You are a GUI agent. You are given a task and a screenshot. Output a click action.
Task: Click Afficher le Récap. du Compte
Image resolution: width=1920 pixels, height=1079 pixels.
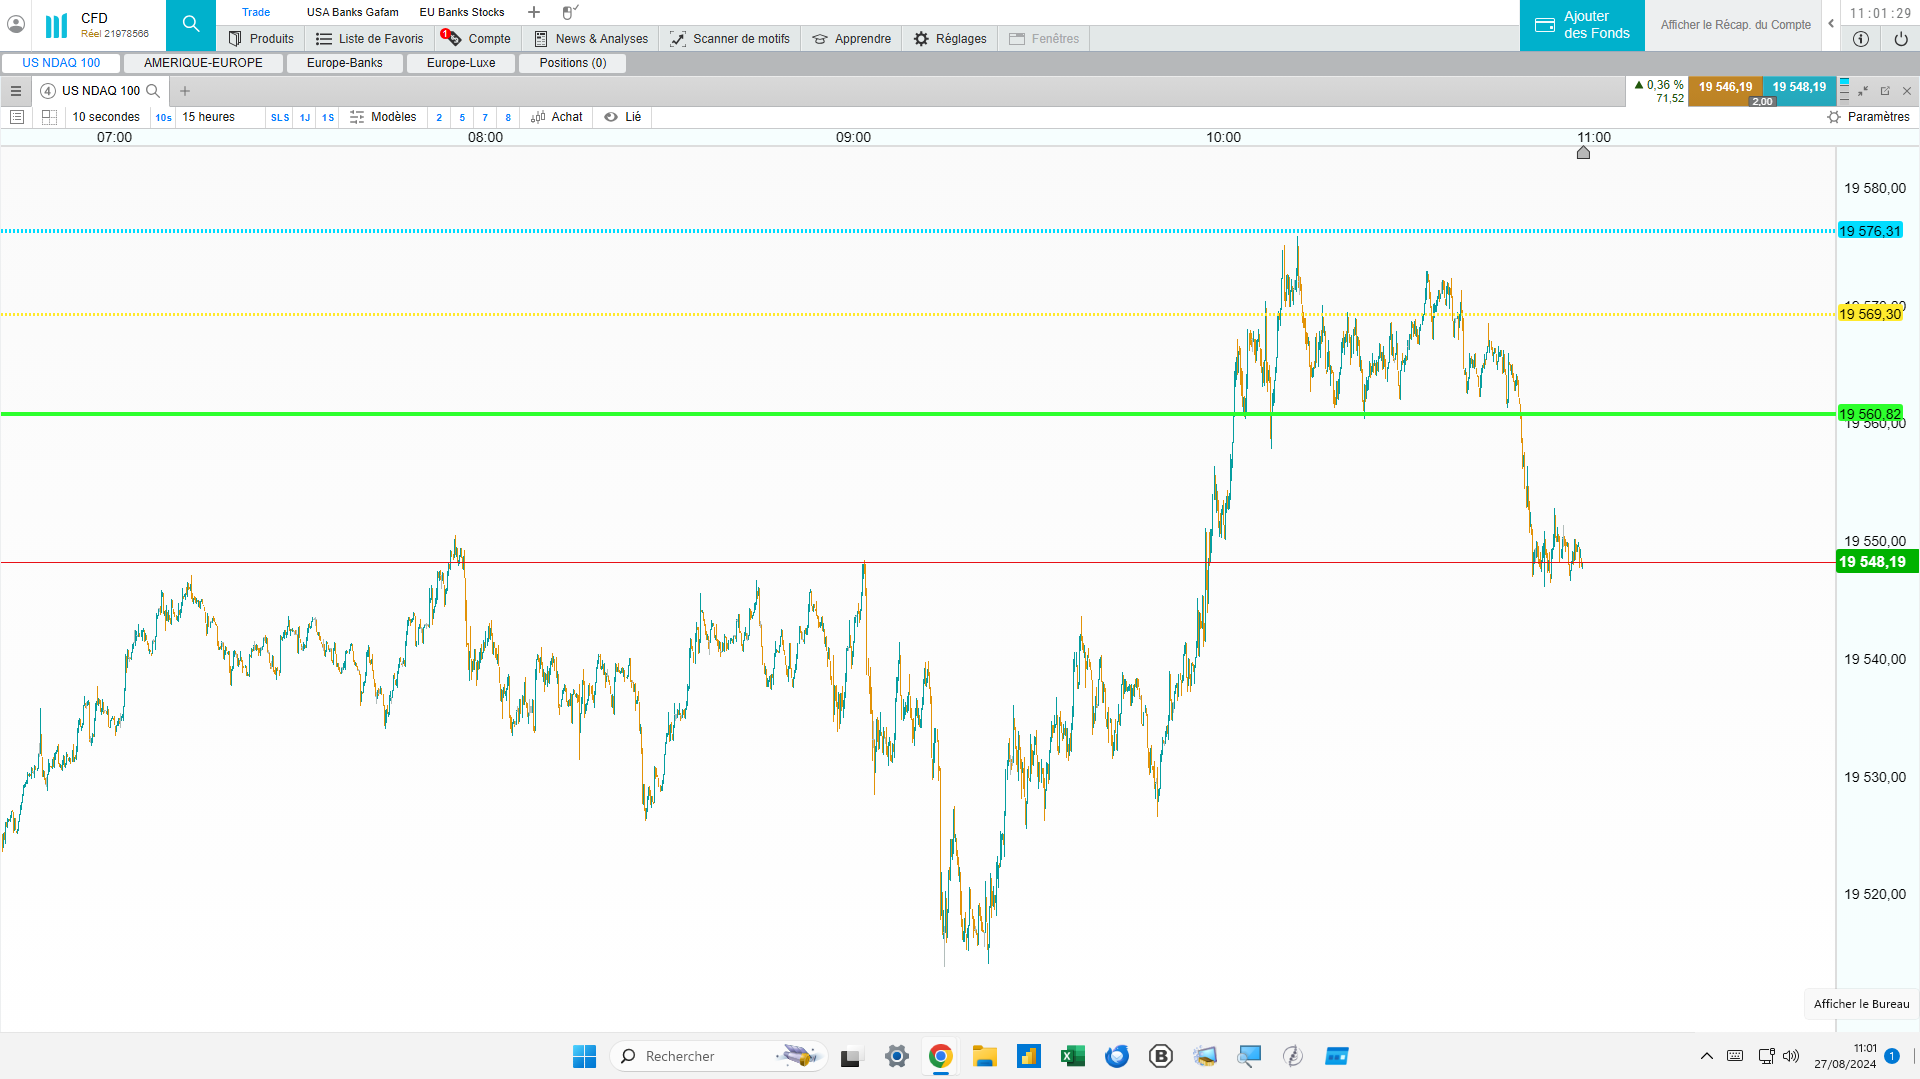coord(1736,25)
